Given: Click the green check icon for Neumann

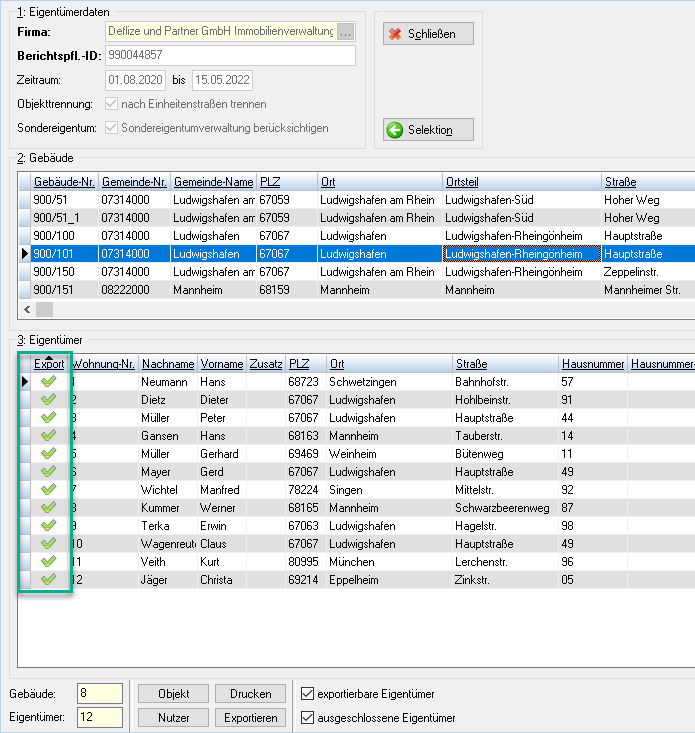Looking at the screenshot, I should [49, 381].
